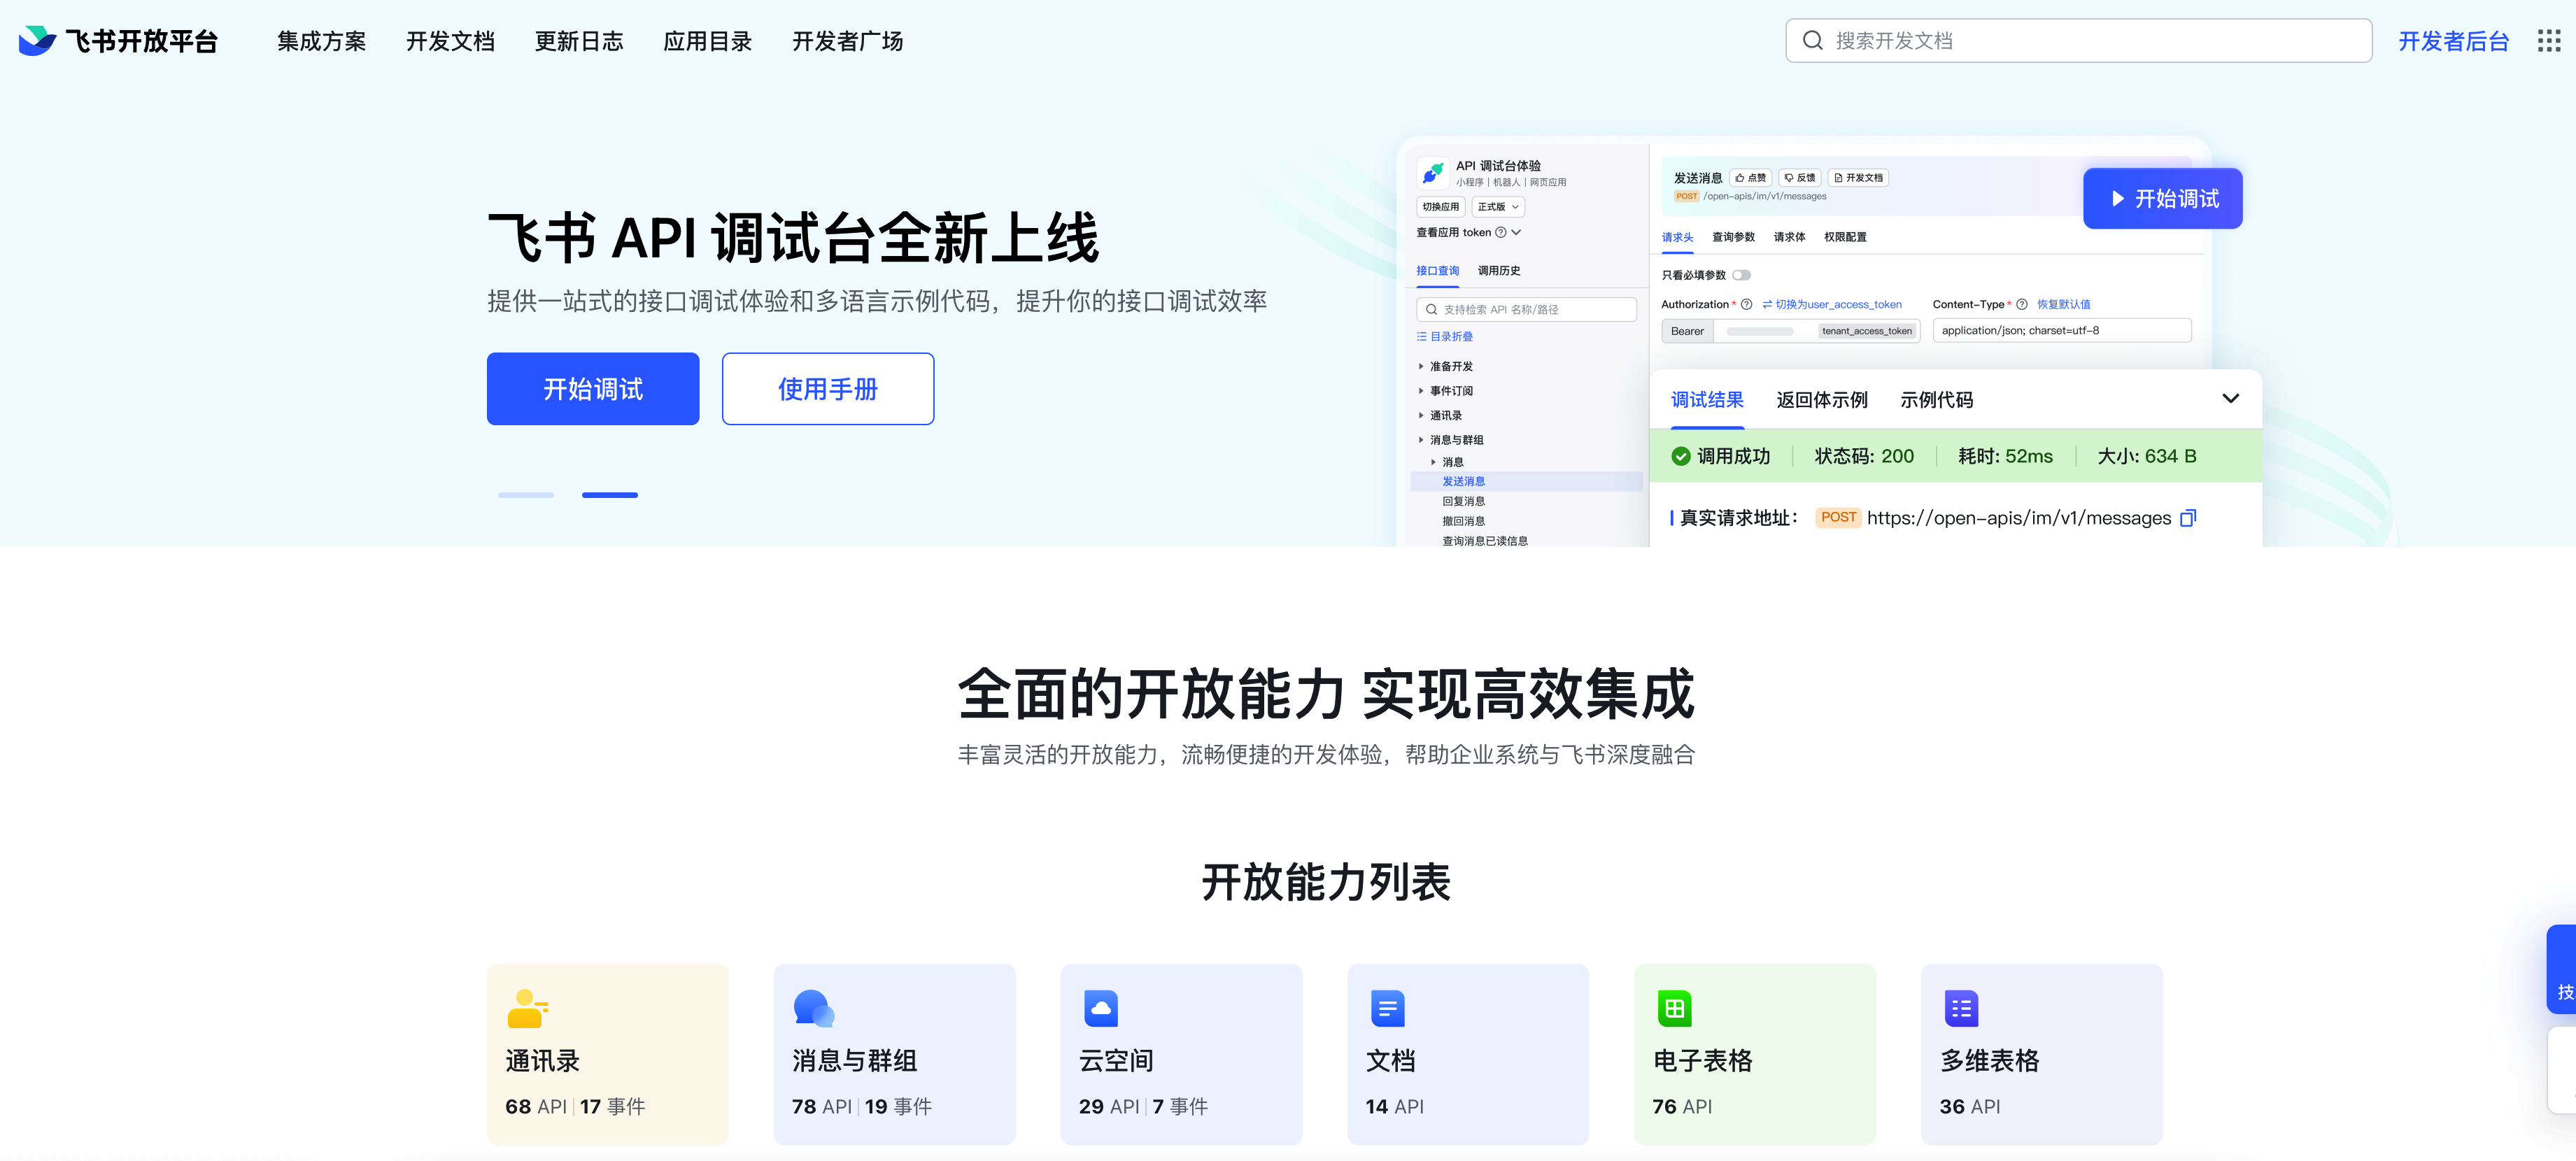Select the first carousel indicator

(x=526, y=495)
